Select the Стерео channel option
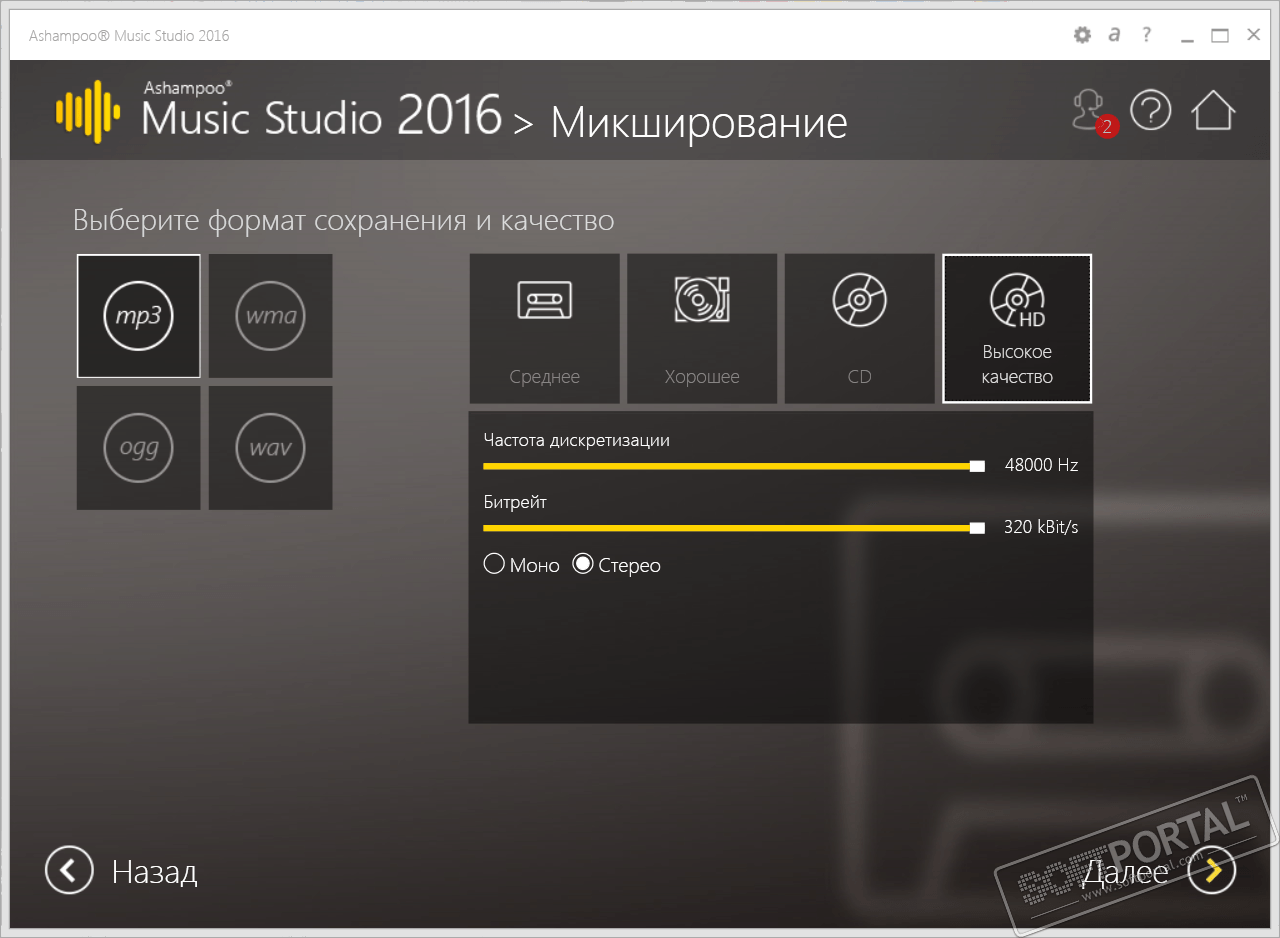 616,565
